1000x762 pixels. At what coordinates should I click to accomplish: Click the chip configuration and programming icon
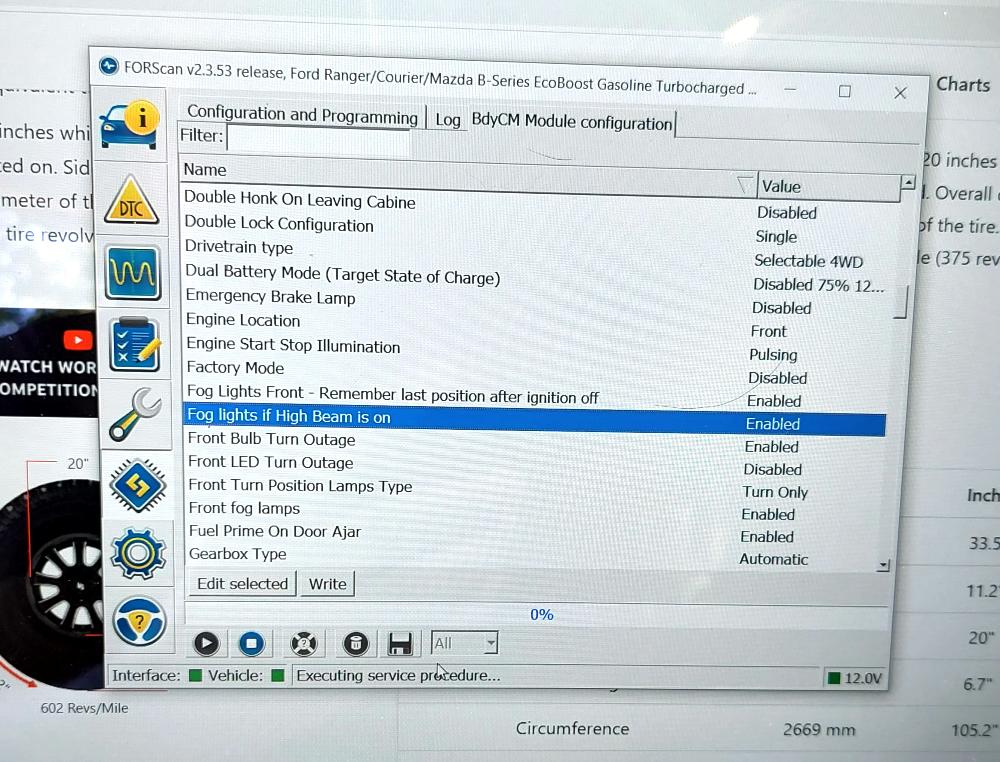point(136,485)
